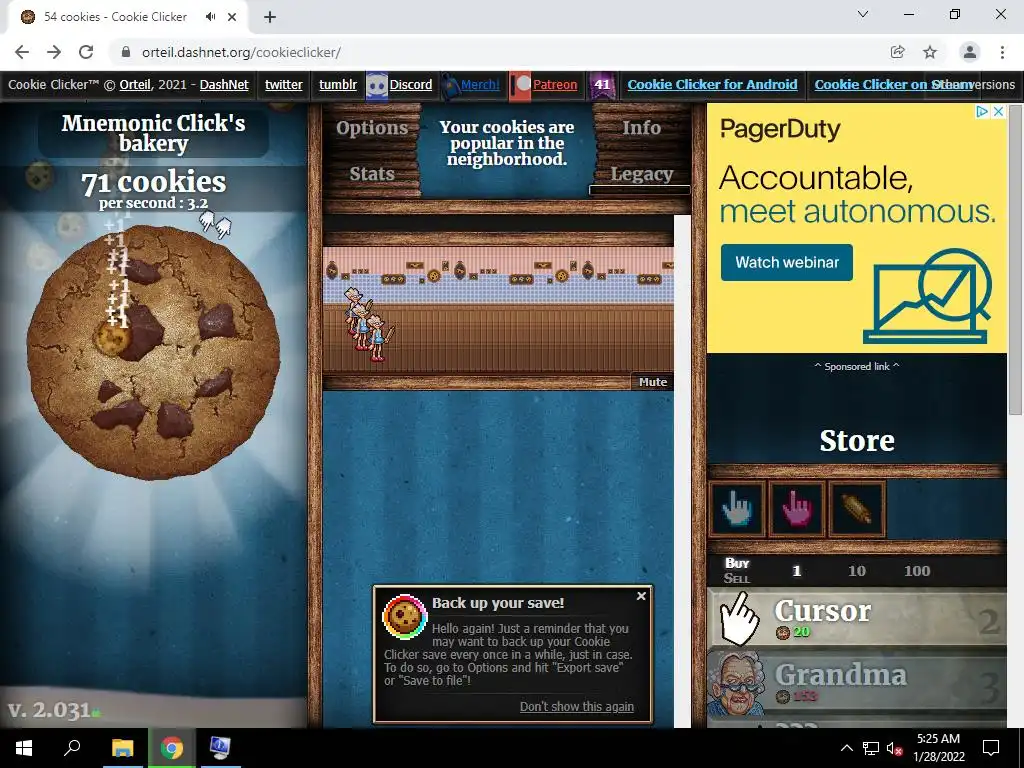Image resolution: width=1024 pixels, height=768 pixels.
Task: Open a new browser tab
Action: pyautogui.click(x=270, y=17)
